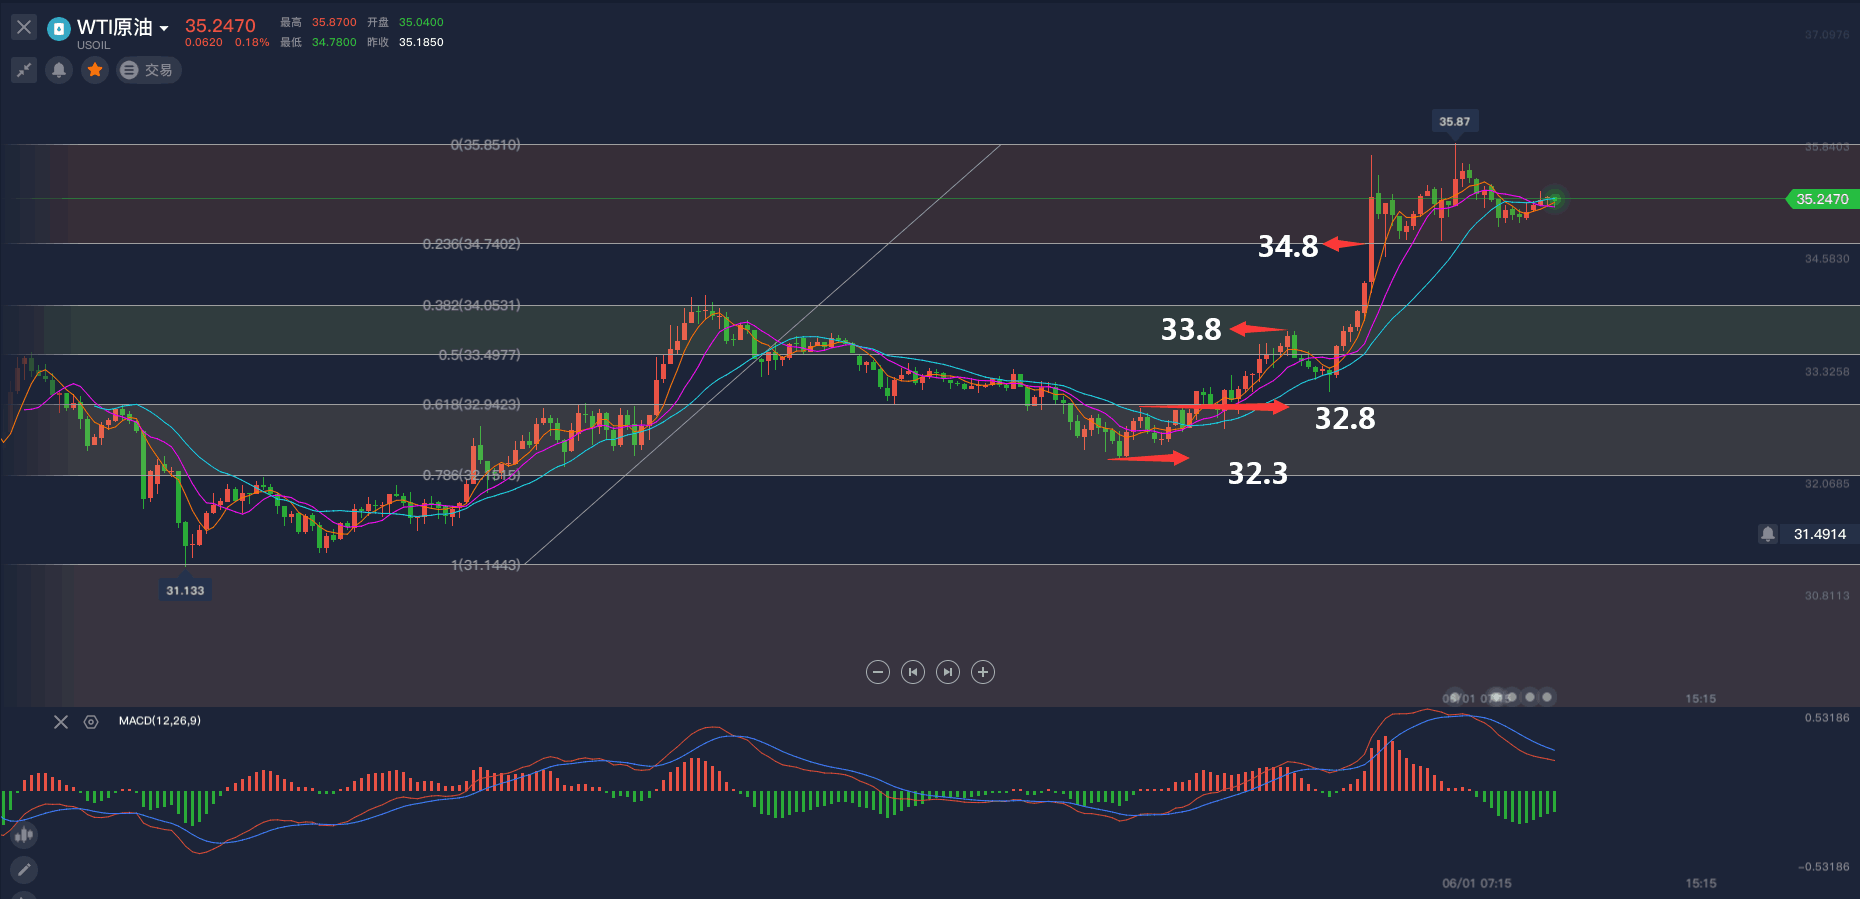The width and height of the screenshot is (1860, 899).
Task: Click the 37.0976 price axis label
Action: (x=1827, y=34)
